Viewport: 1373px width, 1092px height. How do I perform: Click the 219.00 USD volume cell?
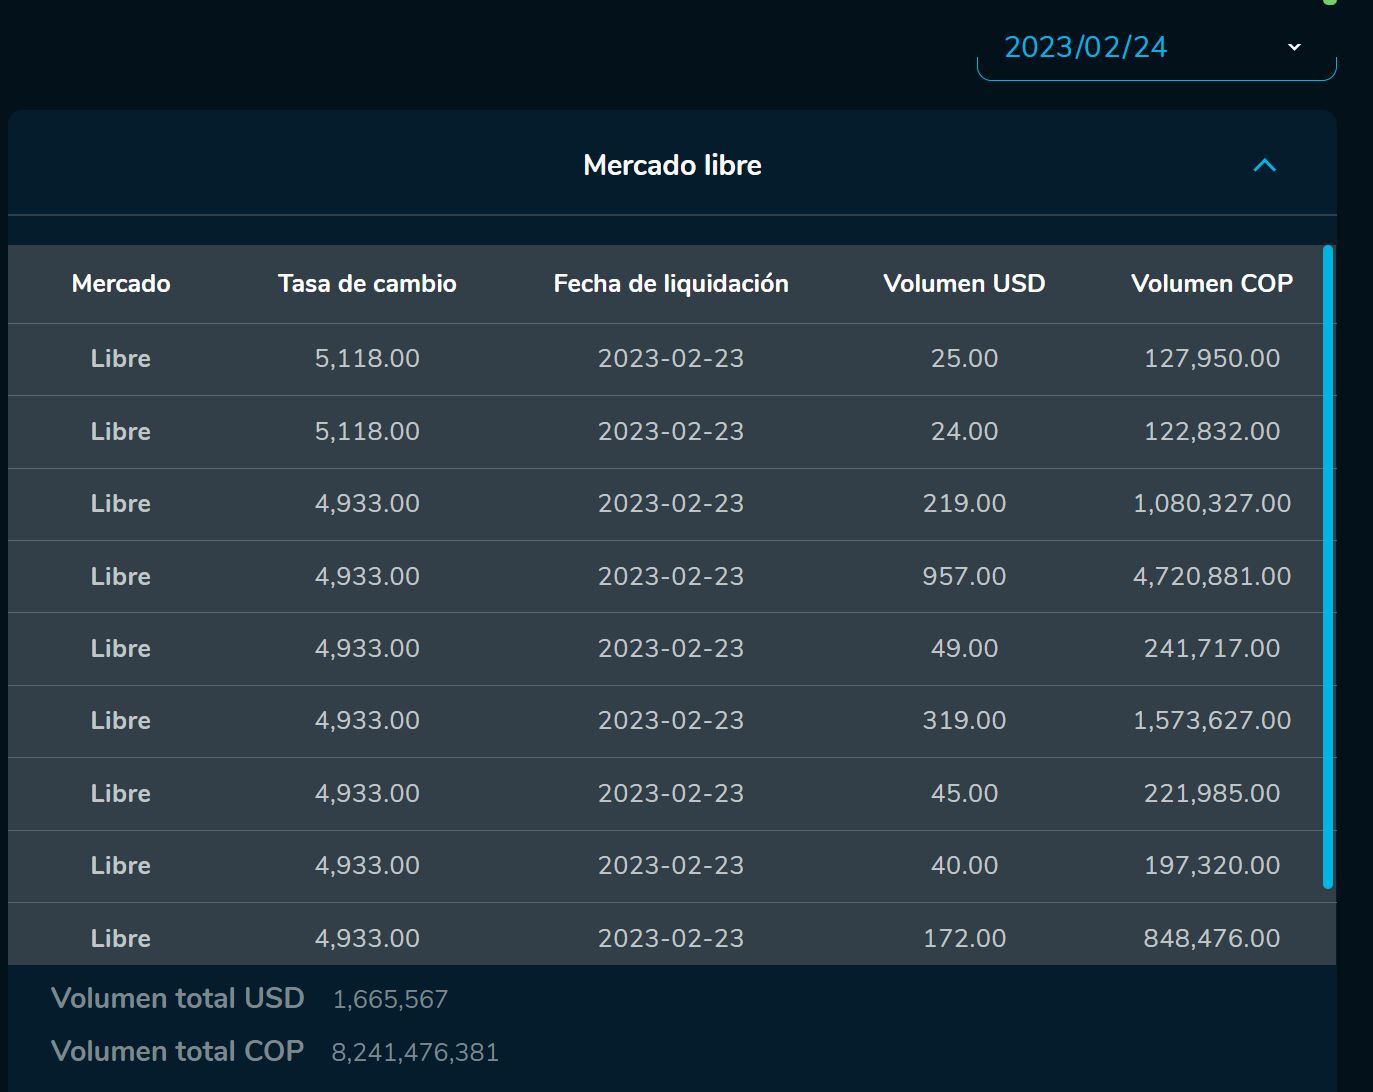964,503
